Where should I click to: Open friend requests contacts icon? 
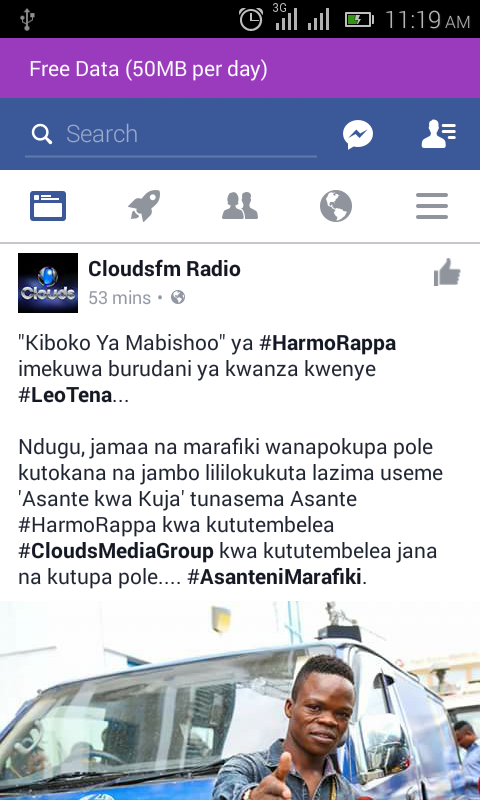click(439, 134)
